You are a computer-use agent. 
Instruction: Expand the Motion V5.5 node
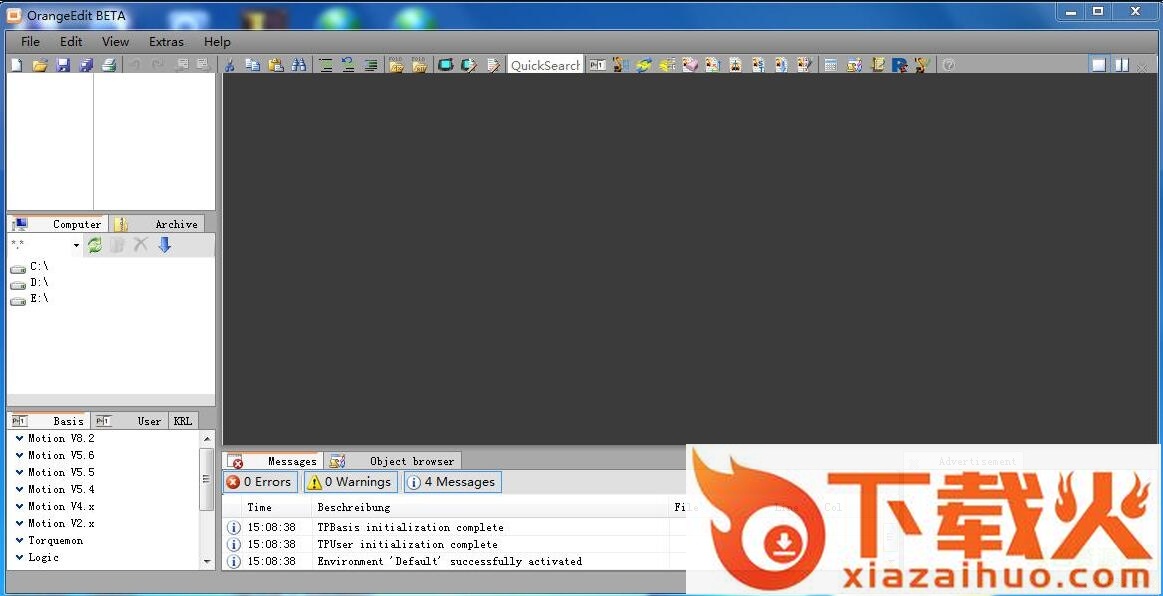(x=19, y=473)
